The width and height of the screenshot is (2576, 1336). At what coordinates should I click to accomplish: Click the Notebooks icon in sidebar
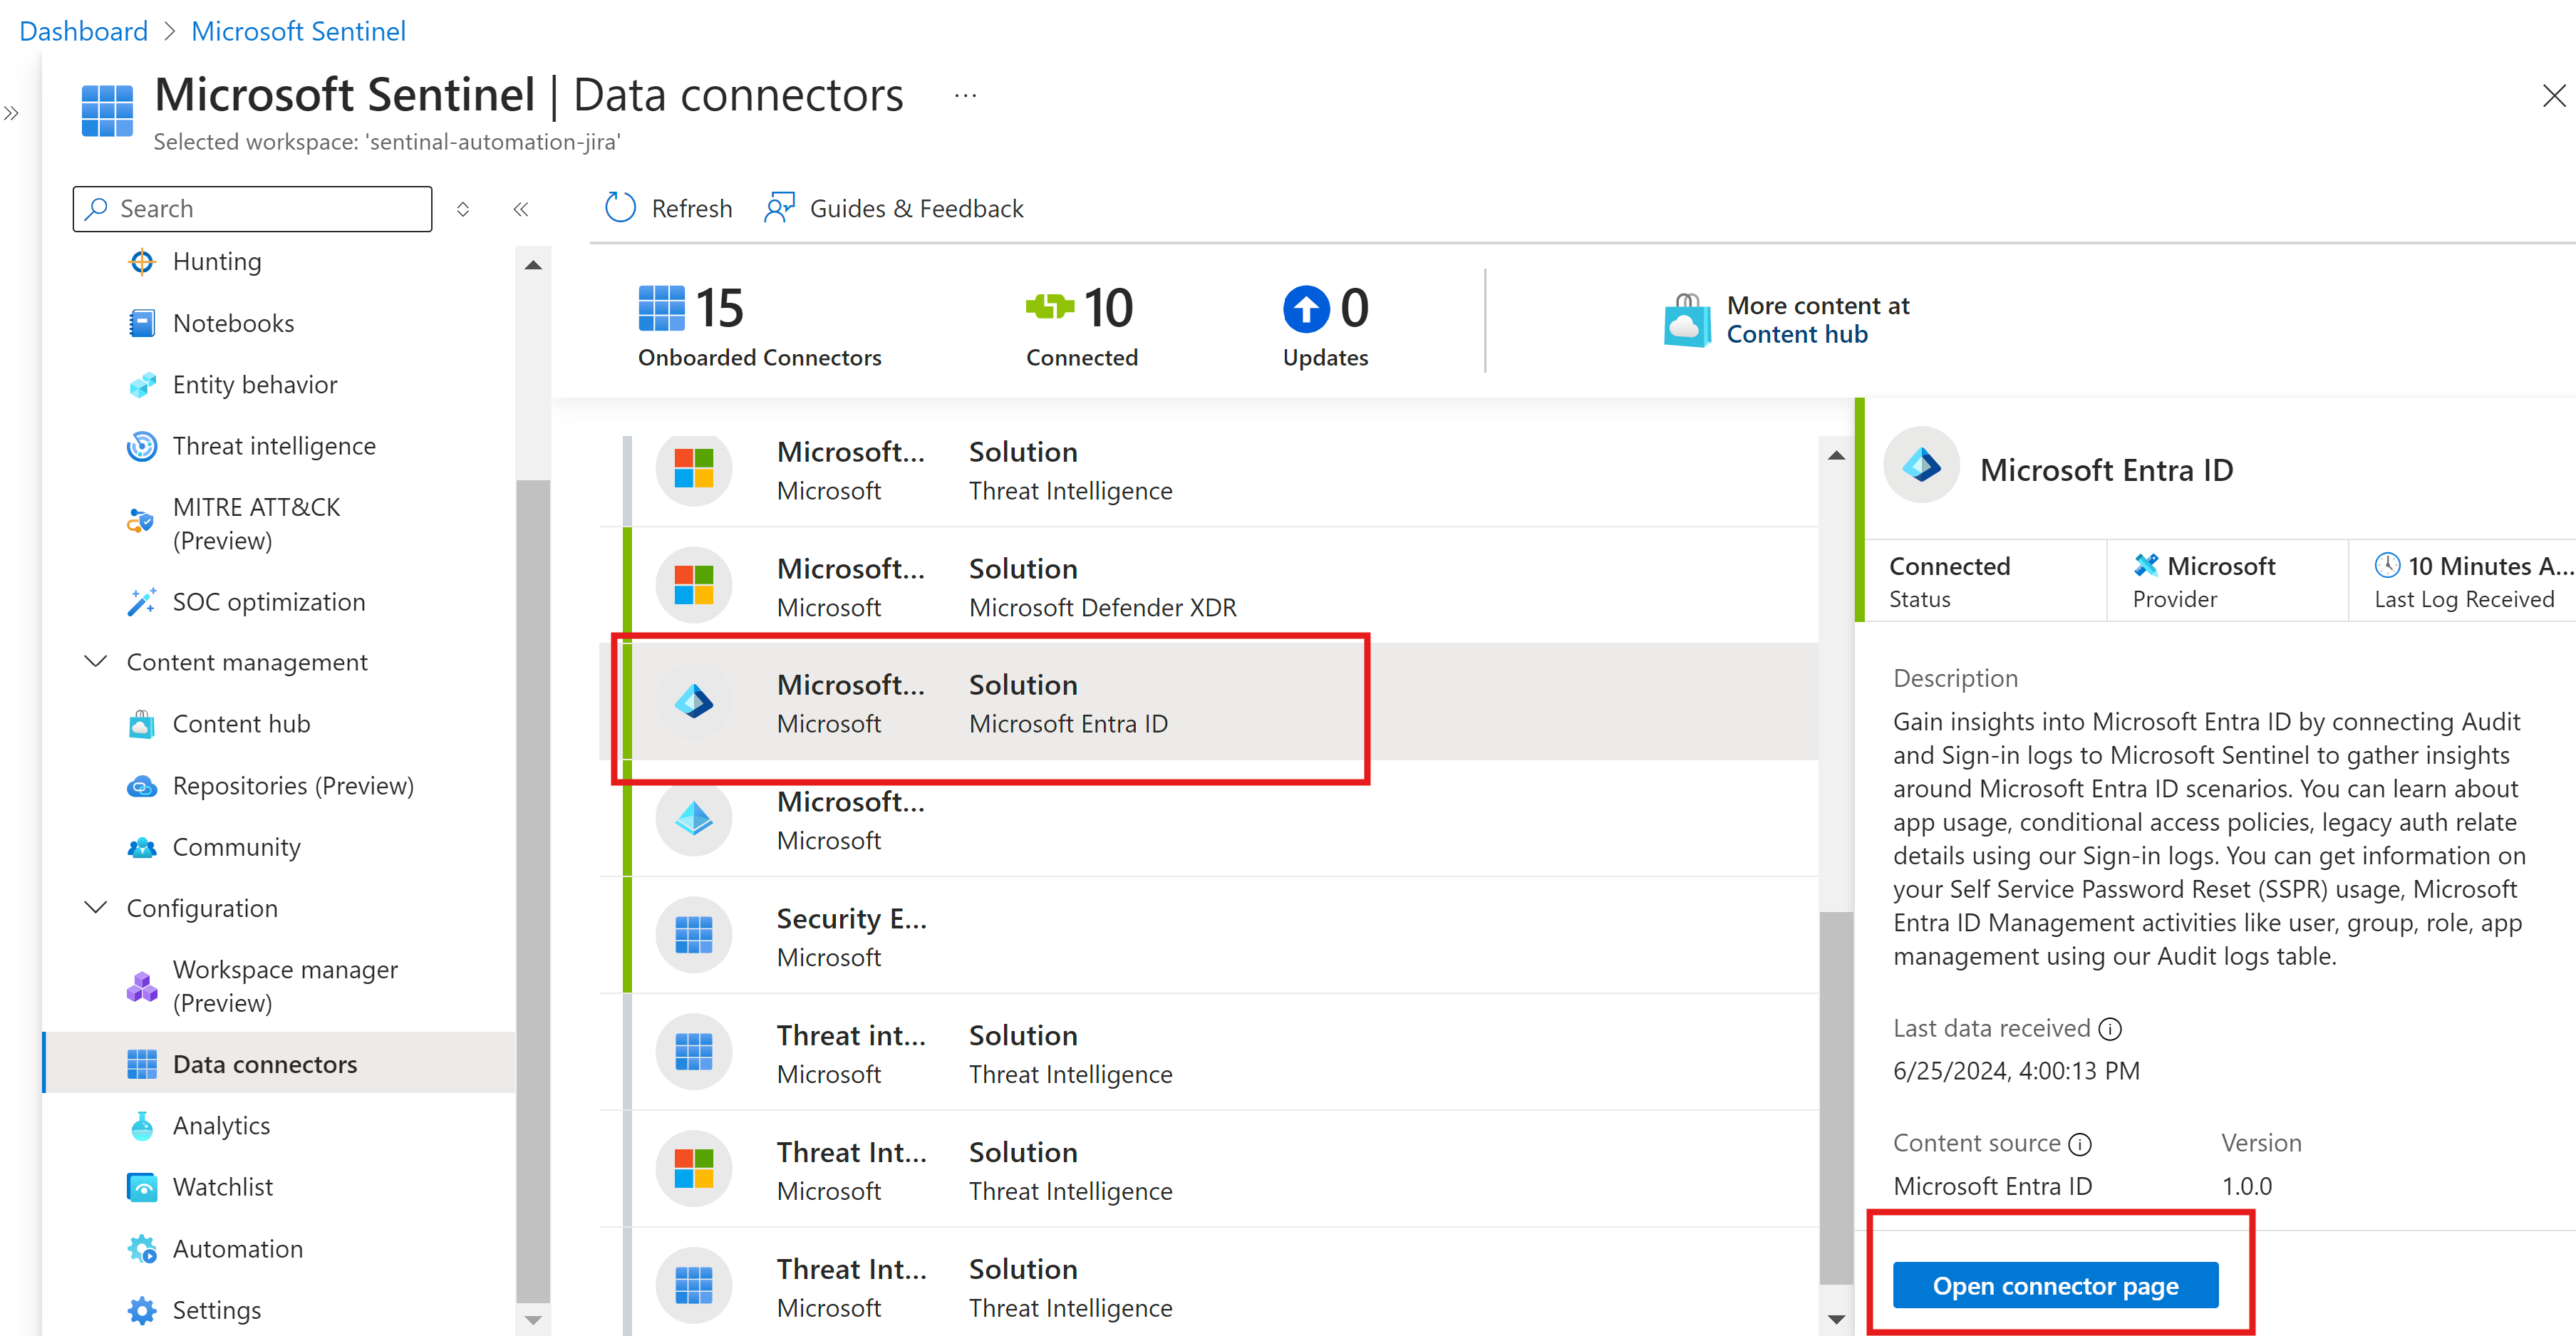pyautogui.click(x=142, y=323)
